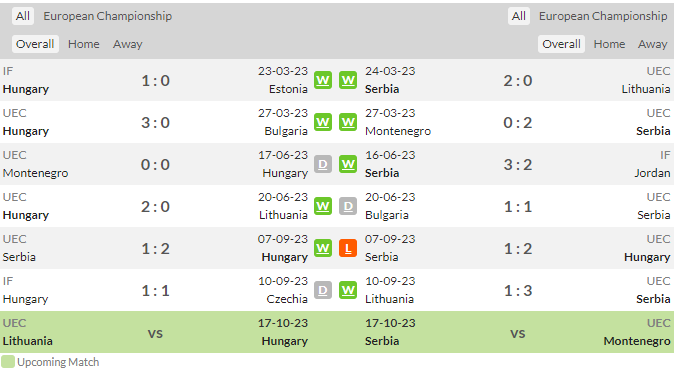Select the left All filter tab
The image size is (676, 388).
(x=23, y=16)
